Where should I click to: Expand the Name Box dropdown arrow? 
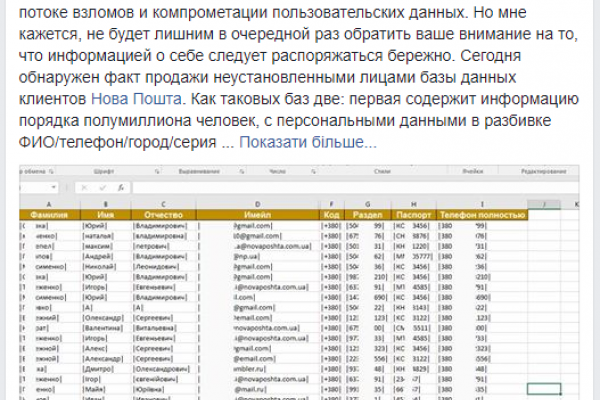54,187
